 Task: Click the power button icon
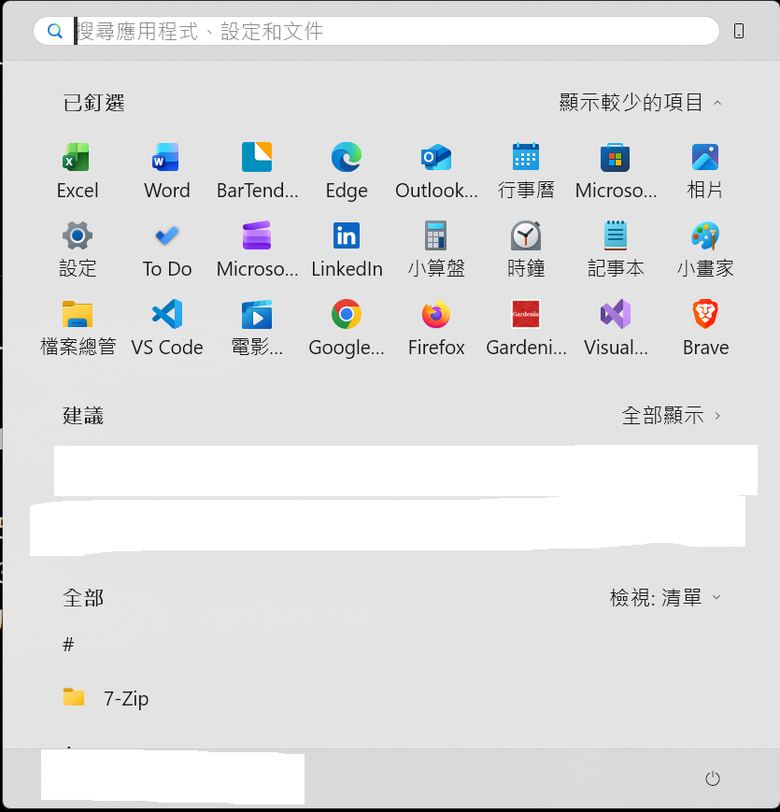[713, 778]
